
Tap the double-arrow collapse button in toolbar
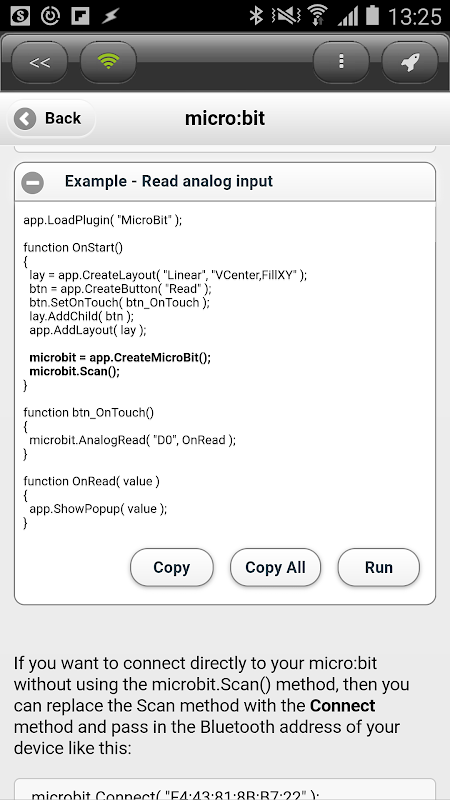40,63
